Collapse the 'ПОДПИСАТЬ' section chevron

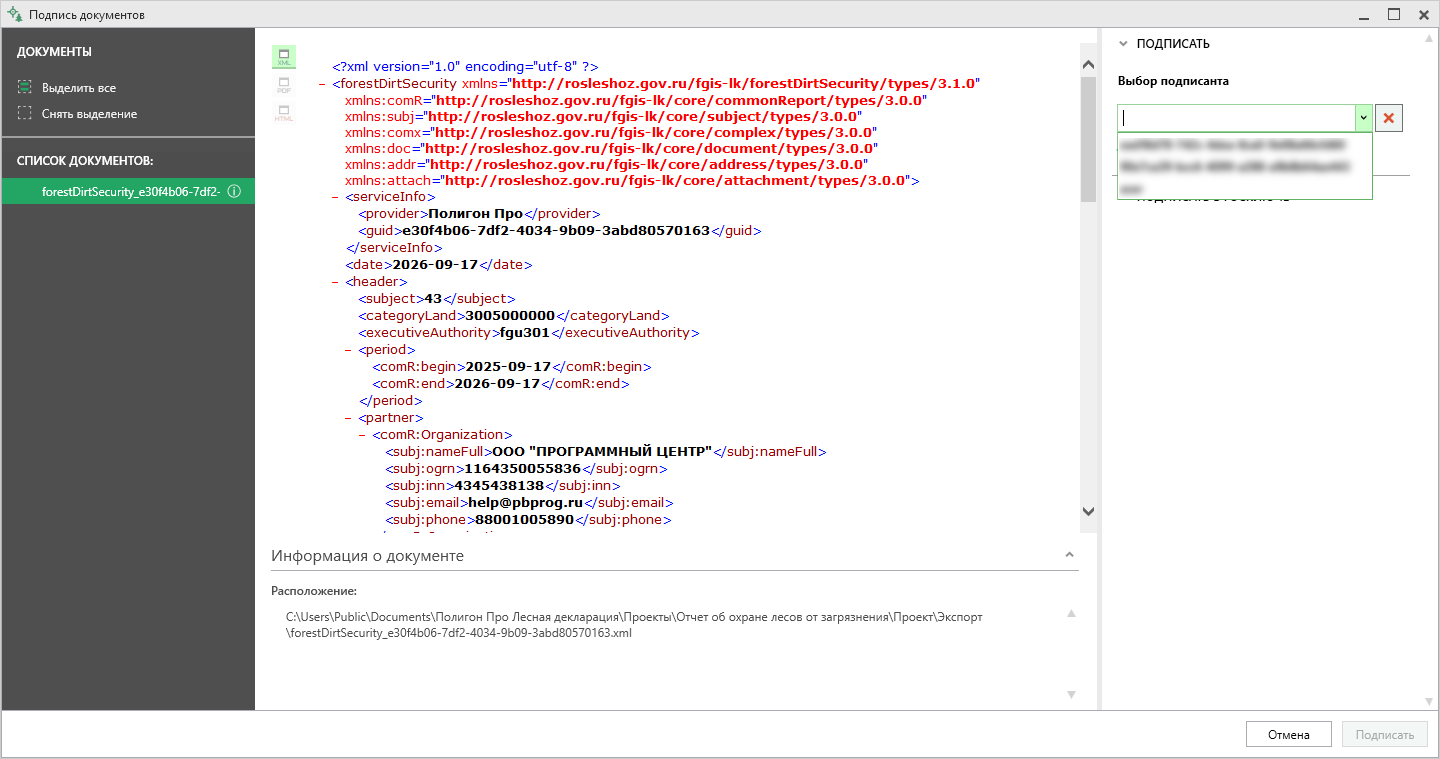[x=1123, y=44]
